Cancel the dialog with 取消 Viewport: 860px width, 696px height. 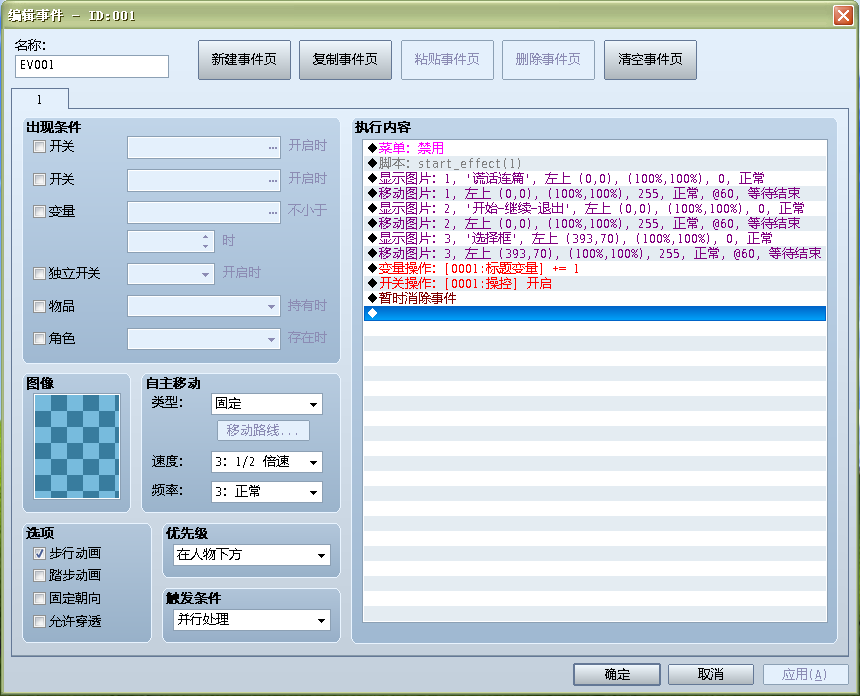point(711,674)
